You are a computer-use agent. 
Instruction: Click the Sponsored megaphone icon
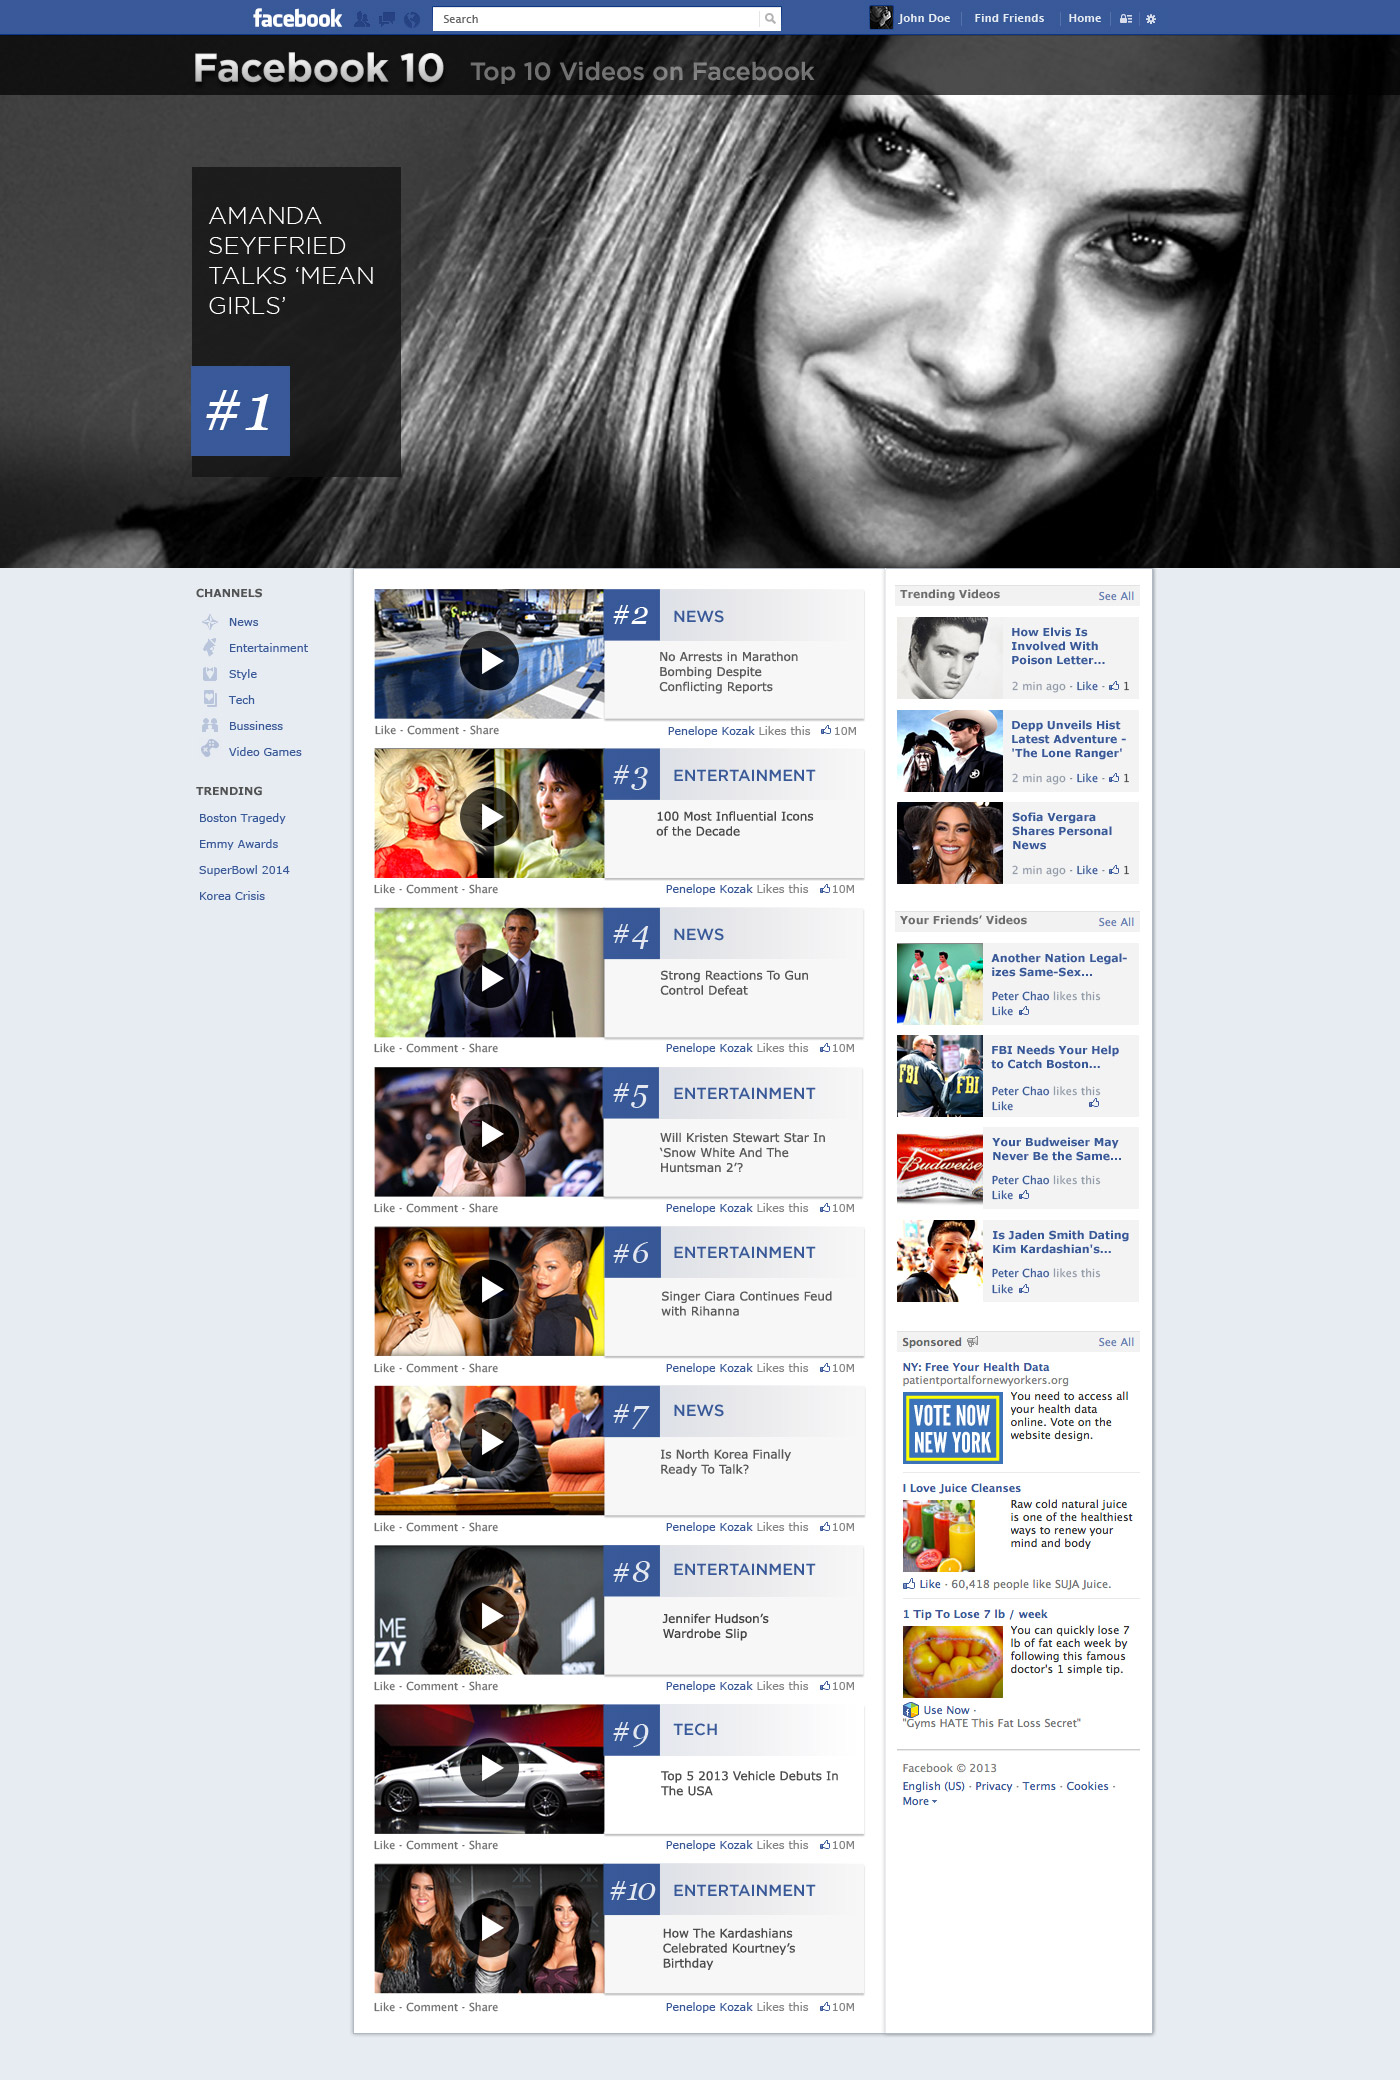click(973, 1342)
